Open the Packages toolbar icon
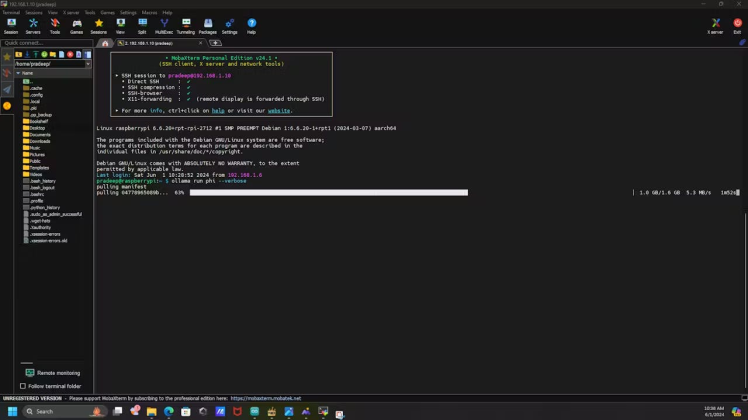 tap(208, 26)
